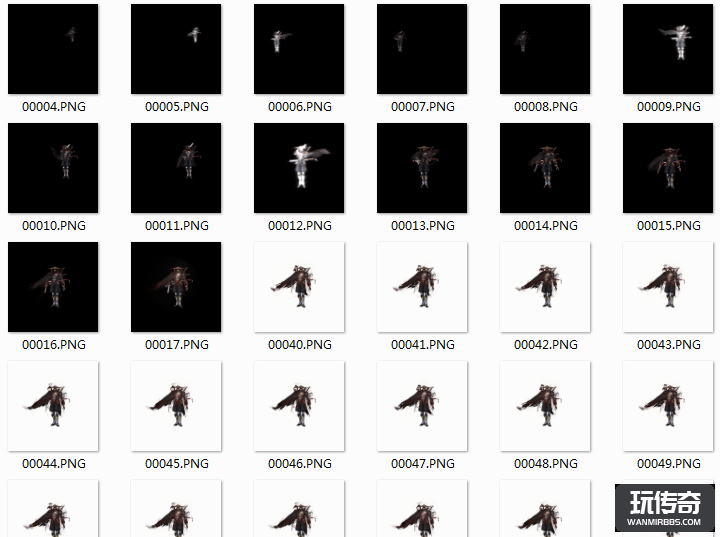
Task: Select the 00047.PNG thumbnail image
Action: (x=422, y=406)
